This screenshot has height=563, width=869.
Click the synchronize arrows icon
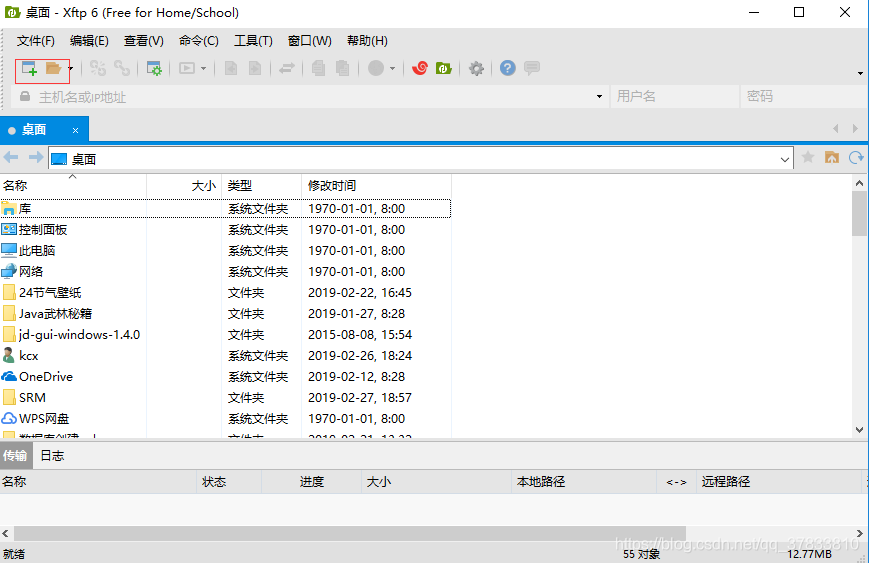point(287,68)
